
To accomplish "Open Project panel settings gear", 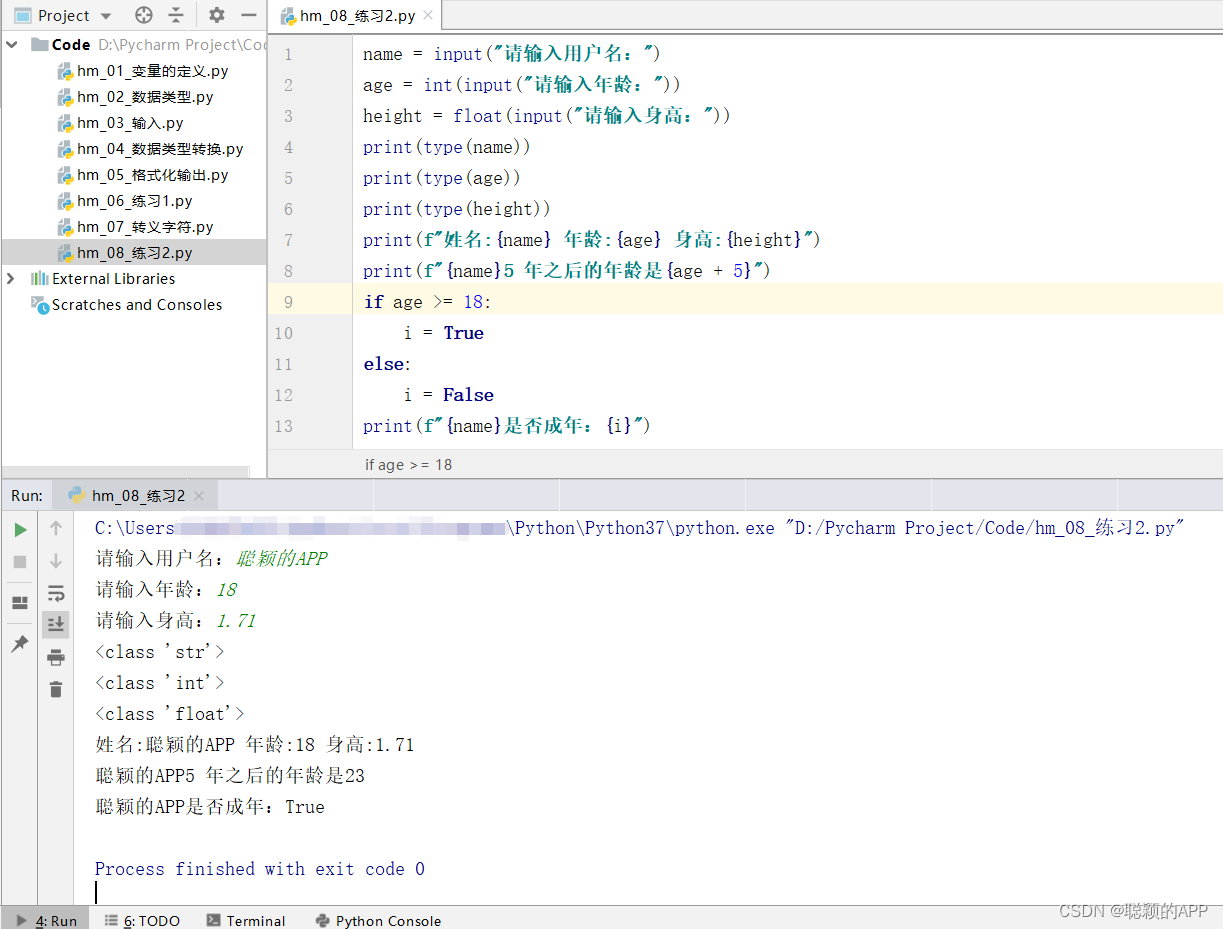I will coord(217,15).
